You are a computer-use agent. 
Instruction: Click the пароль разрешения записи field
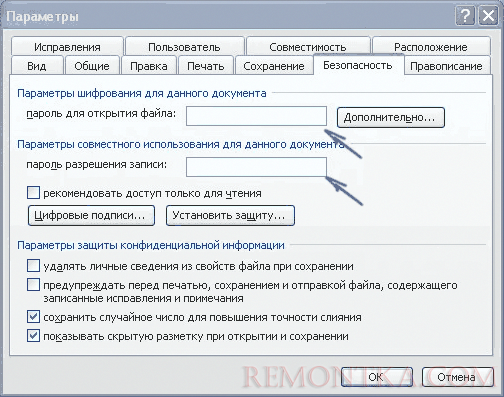256,167
